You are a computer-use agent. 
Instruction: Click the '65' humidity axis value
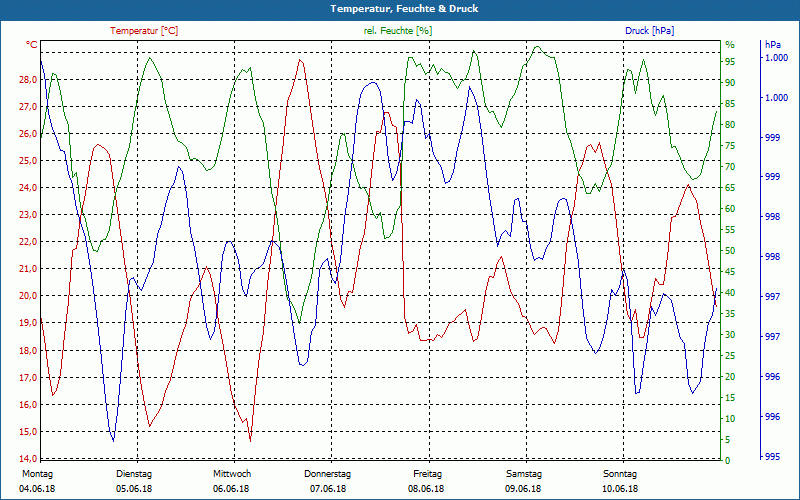[730, 188]
